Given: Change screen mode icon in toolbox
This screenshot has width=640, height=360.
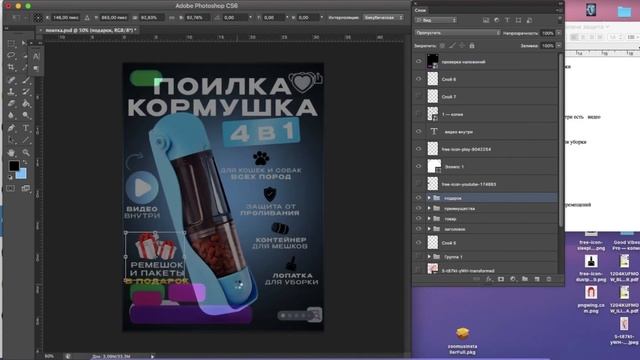Looking at the screenshot, I should point(26,188).
